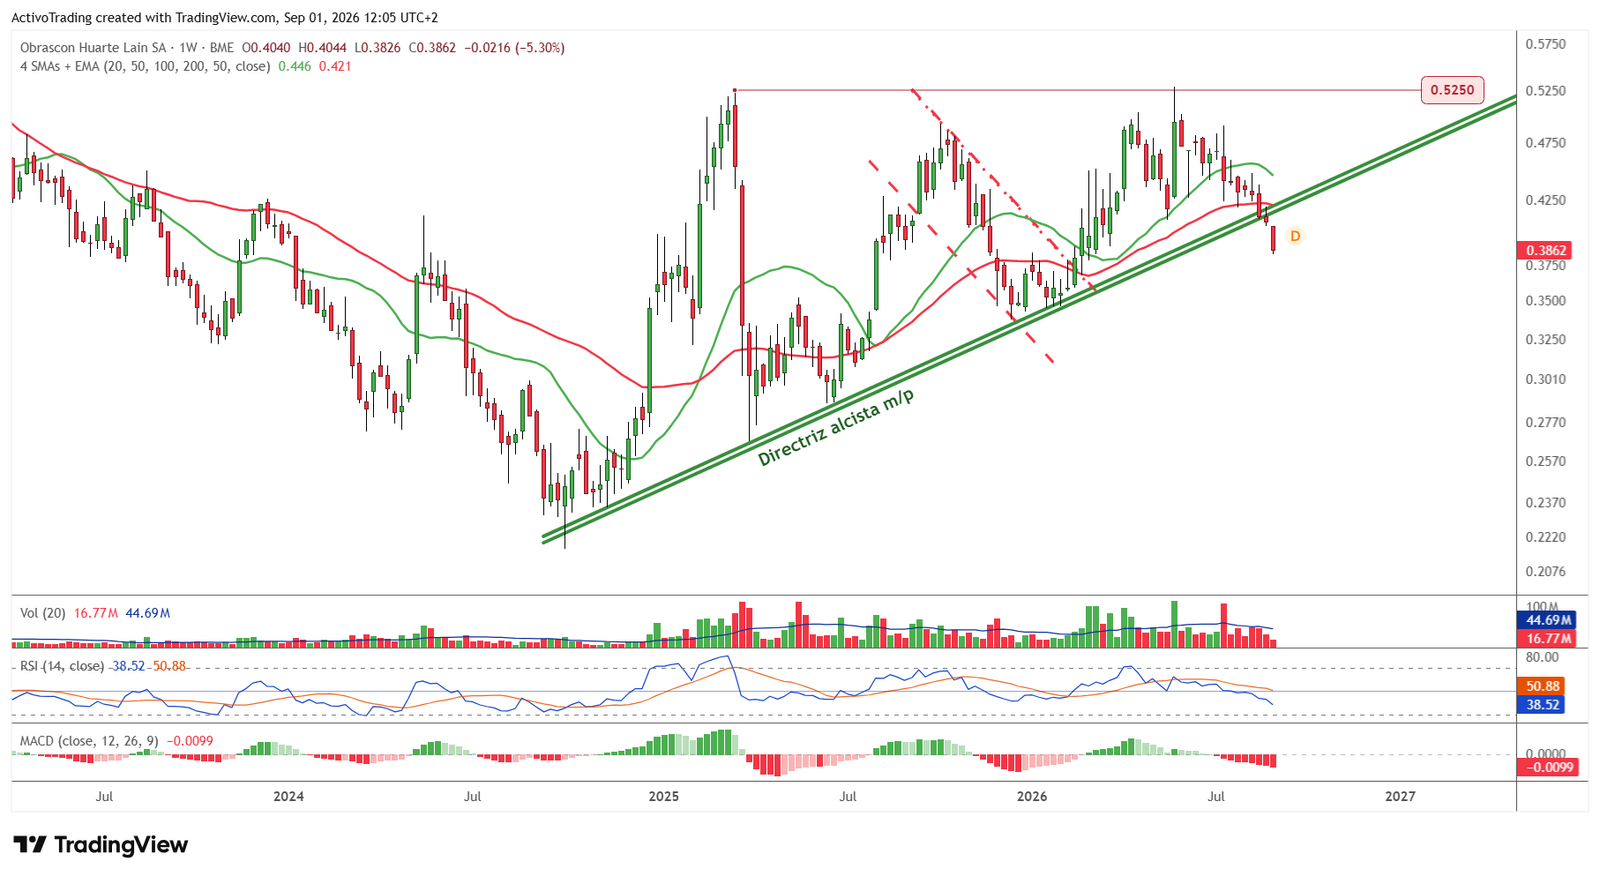Click the 2024 label on the time axis

tap(289, 797)
